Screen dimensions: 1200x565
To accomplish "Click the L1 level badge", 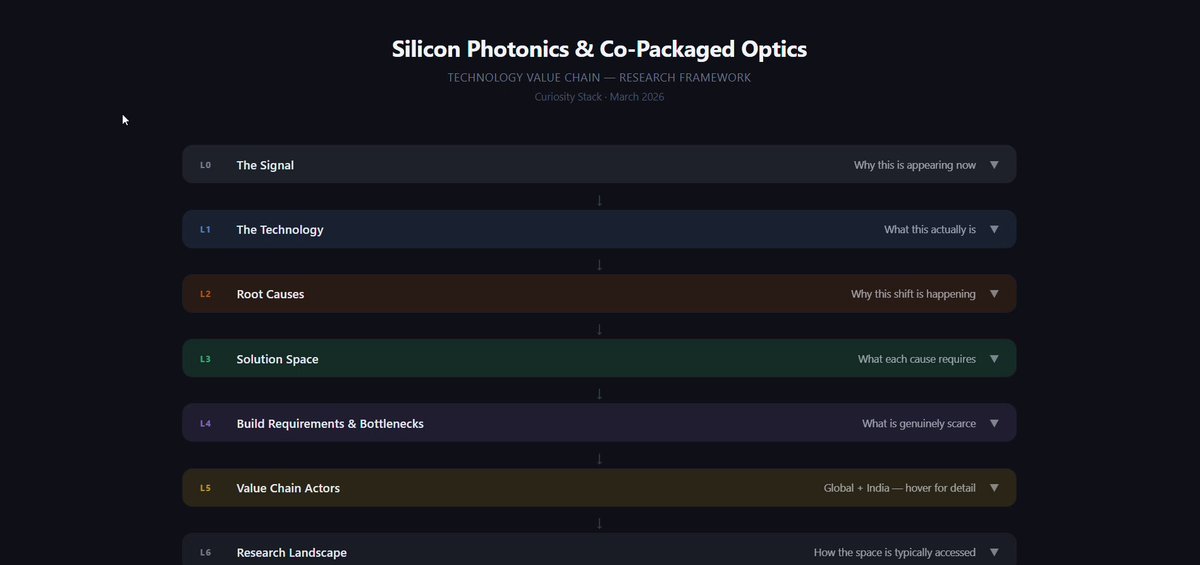I will [x=205, y=230].
